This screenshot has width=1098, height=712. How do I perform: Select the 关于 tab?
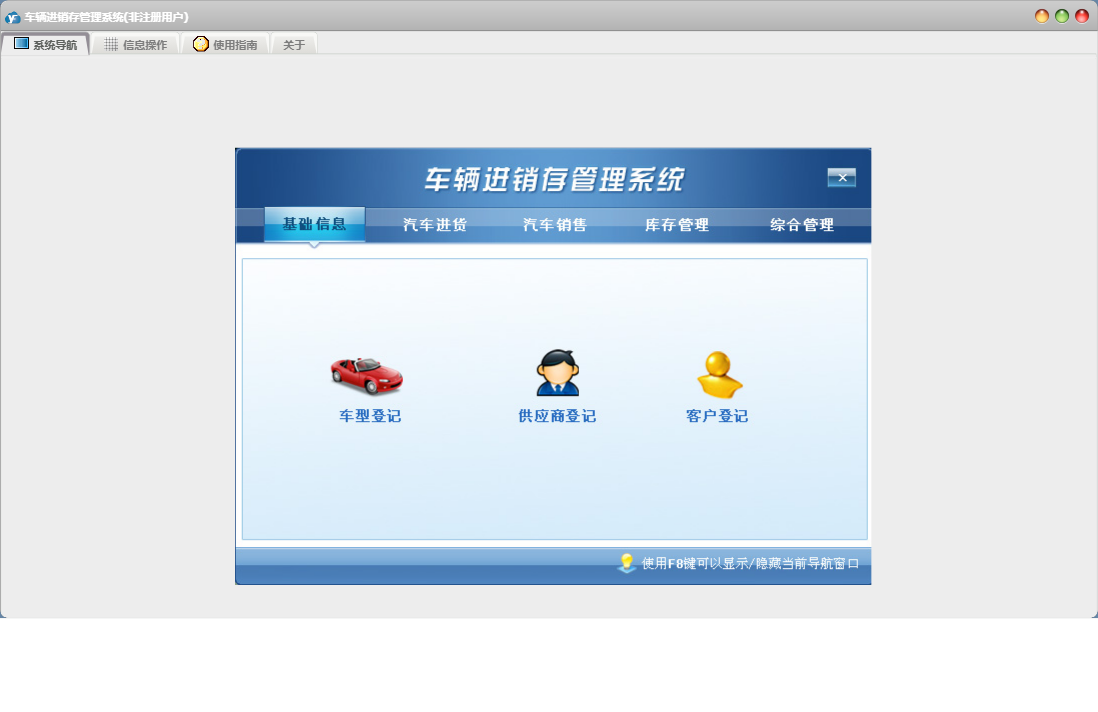tap(294, 45)
